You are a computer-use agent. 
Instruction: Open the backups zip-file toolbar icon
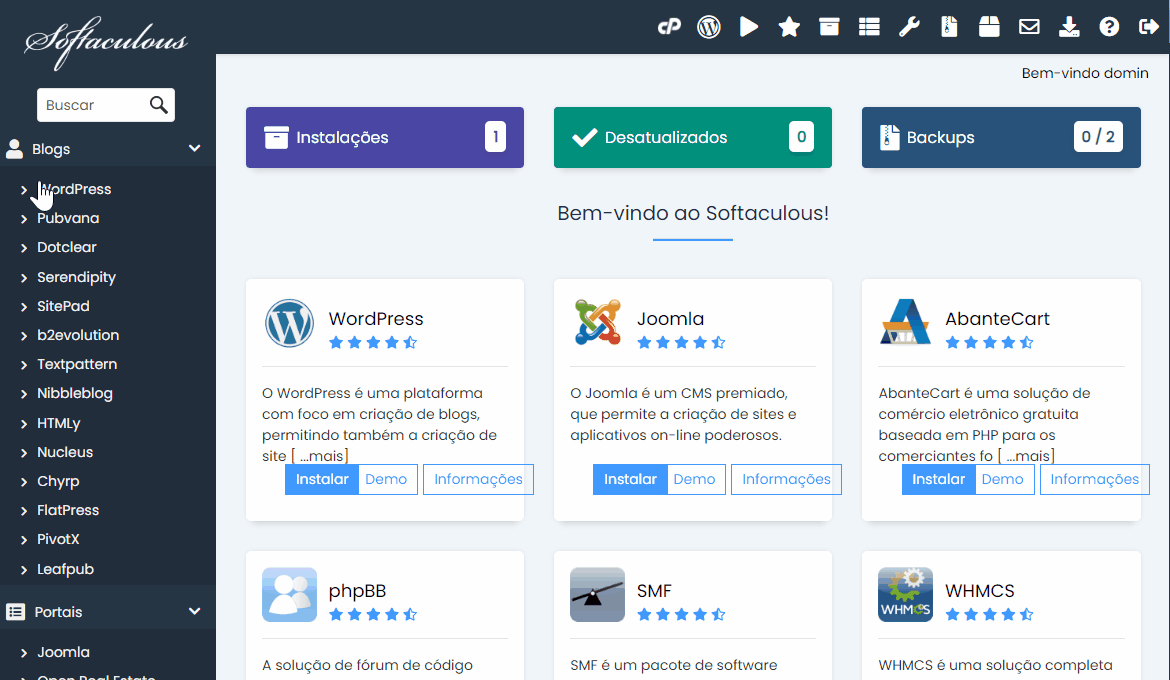[x=949, y=28]
